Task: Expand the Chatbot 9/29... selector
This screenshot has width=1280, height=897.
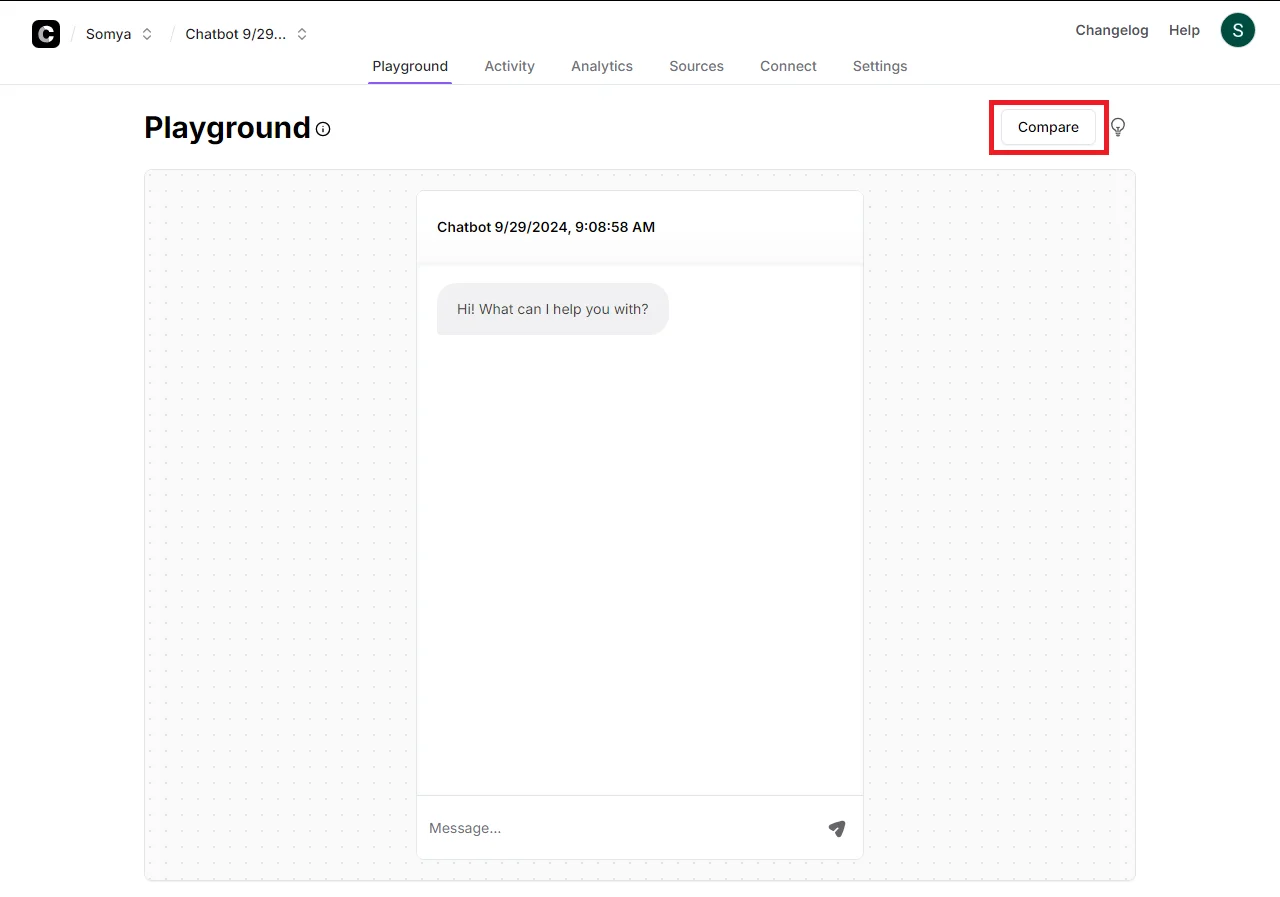Action: (x=246, y=34)
